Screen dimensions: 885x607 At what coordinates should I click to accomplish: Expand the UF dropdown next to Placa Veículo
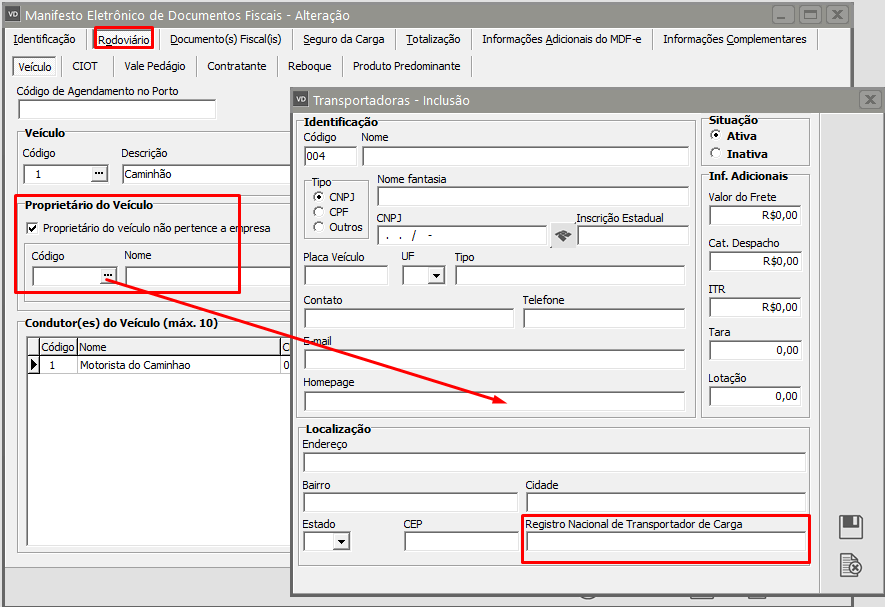click(435, 276)
